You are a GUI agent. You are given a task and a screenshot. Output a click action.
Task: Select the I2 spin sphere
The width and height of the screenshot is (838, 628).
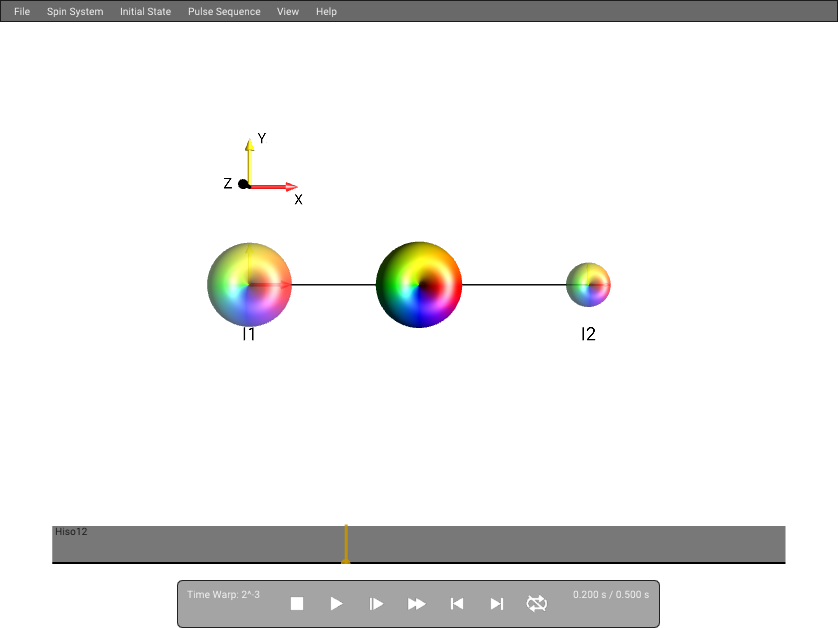(588, 284)
